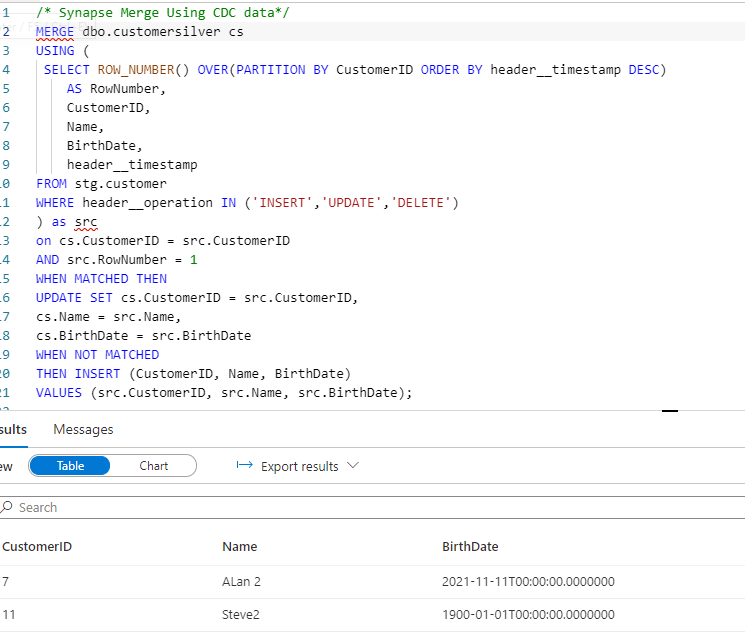Place cursor on the underlined MERGE keyword
745x642 pixels.
tap(54, 32)
